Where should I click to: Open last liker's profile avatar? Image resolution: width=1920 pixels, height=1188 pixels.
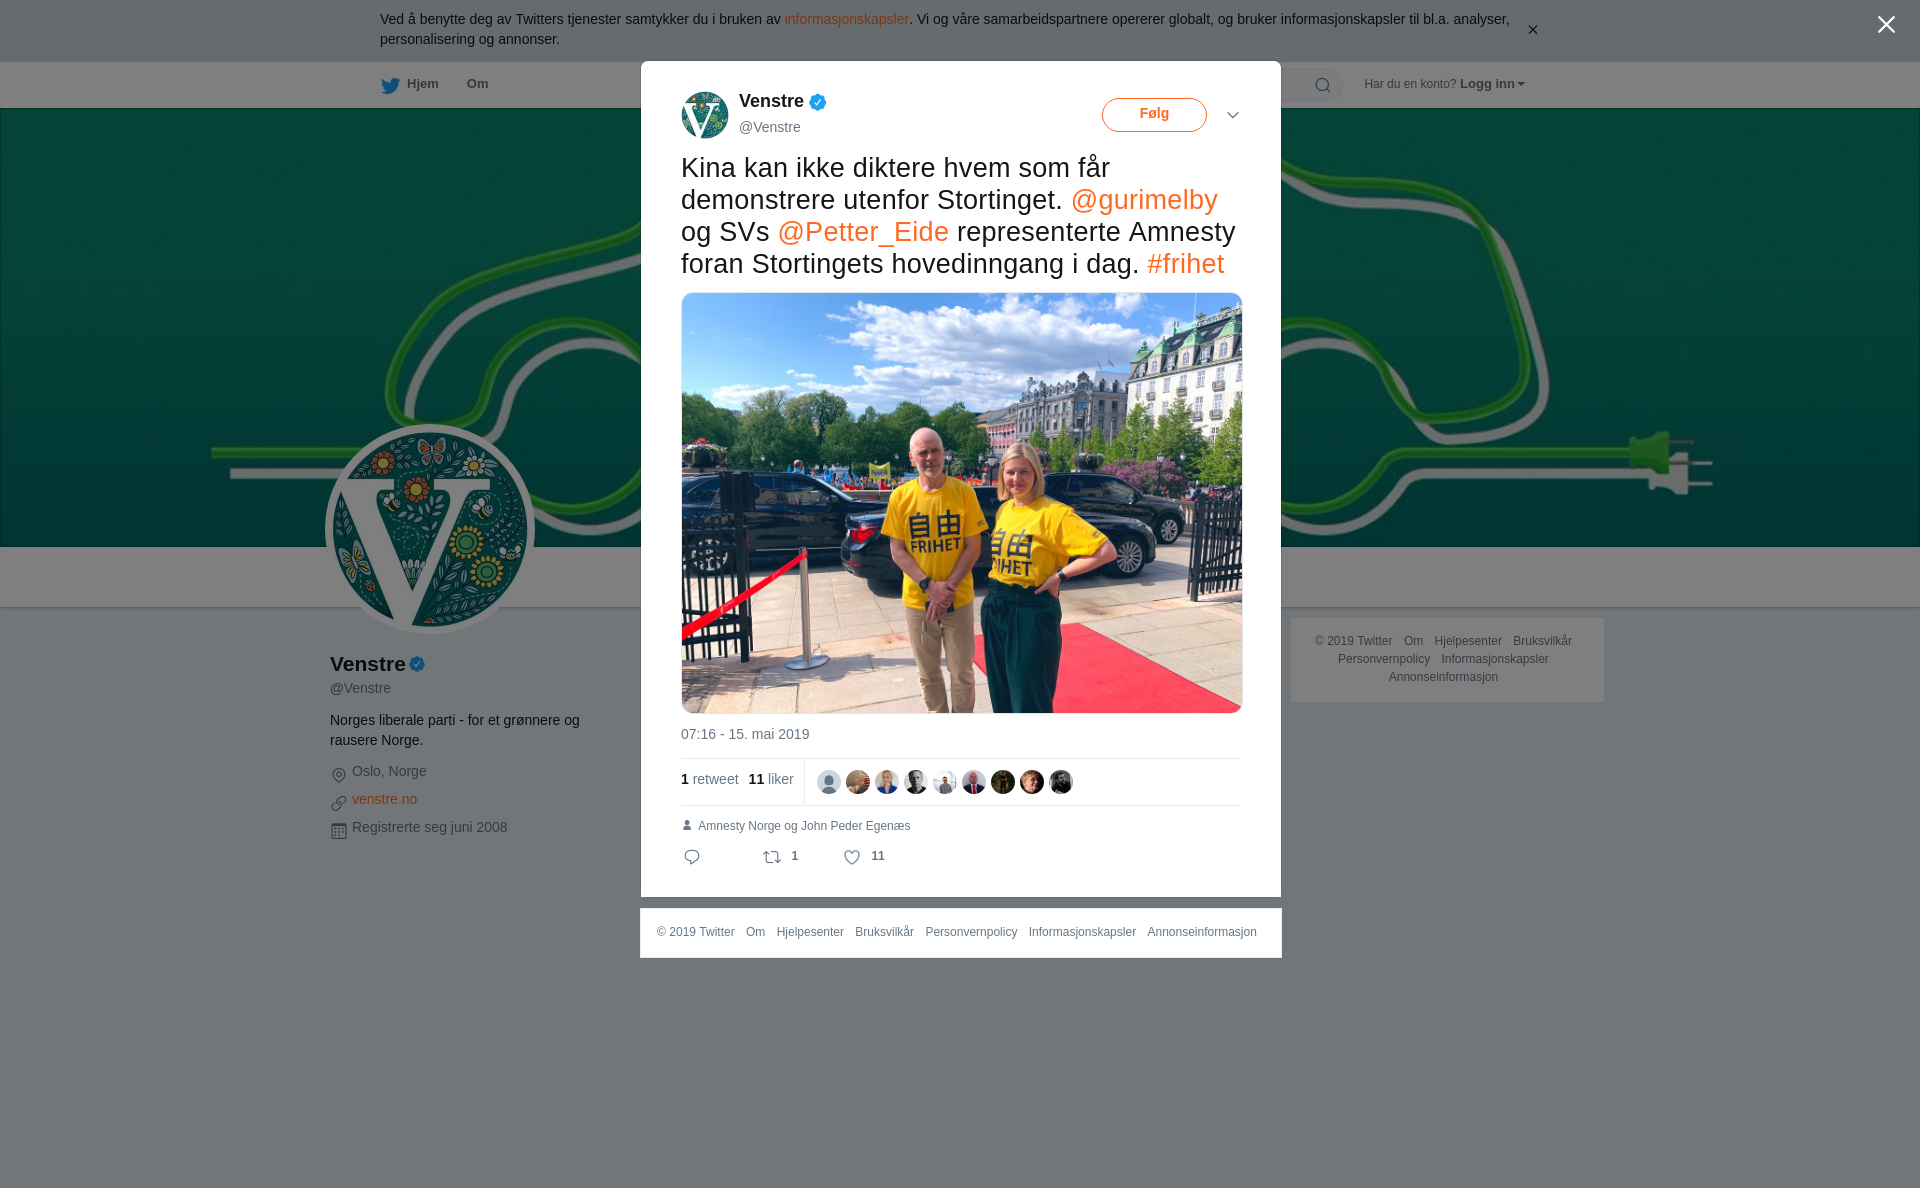coord(1061,782)
